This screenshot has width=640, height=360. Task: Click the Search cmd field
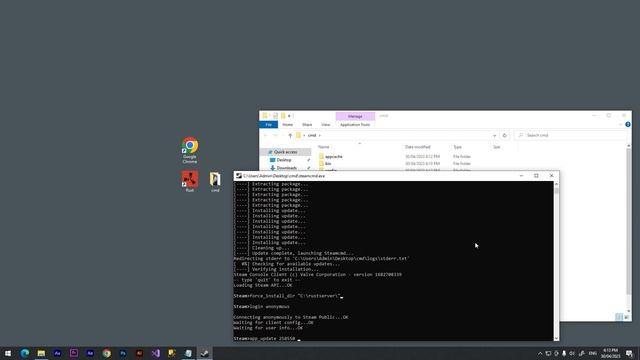click(571, 135)
